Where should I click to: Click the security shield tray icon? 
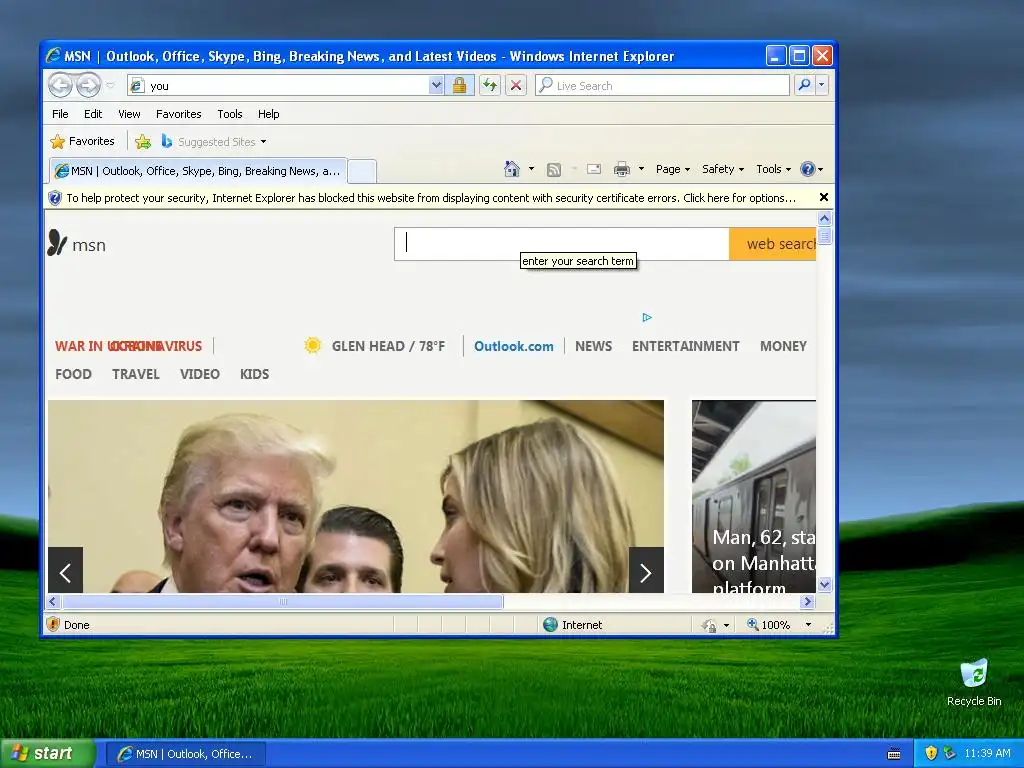coord(931,753)
